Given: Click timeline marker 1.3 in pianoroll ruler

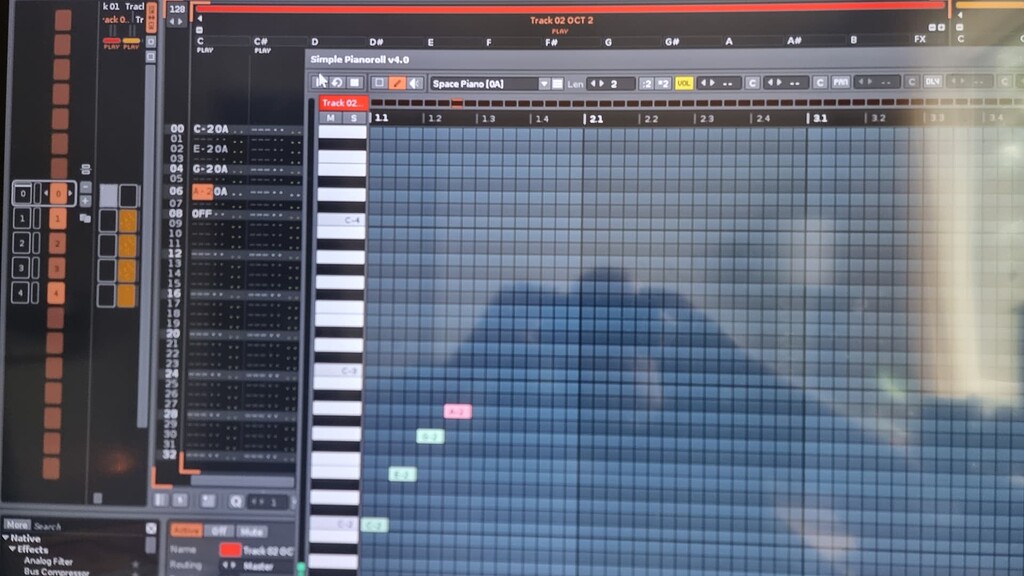Looking at the screenshot, I should tap(488, 119).
